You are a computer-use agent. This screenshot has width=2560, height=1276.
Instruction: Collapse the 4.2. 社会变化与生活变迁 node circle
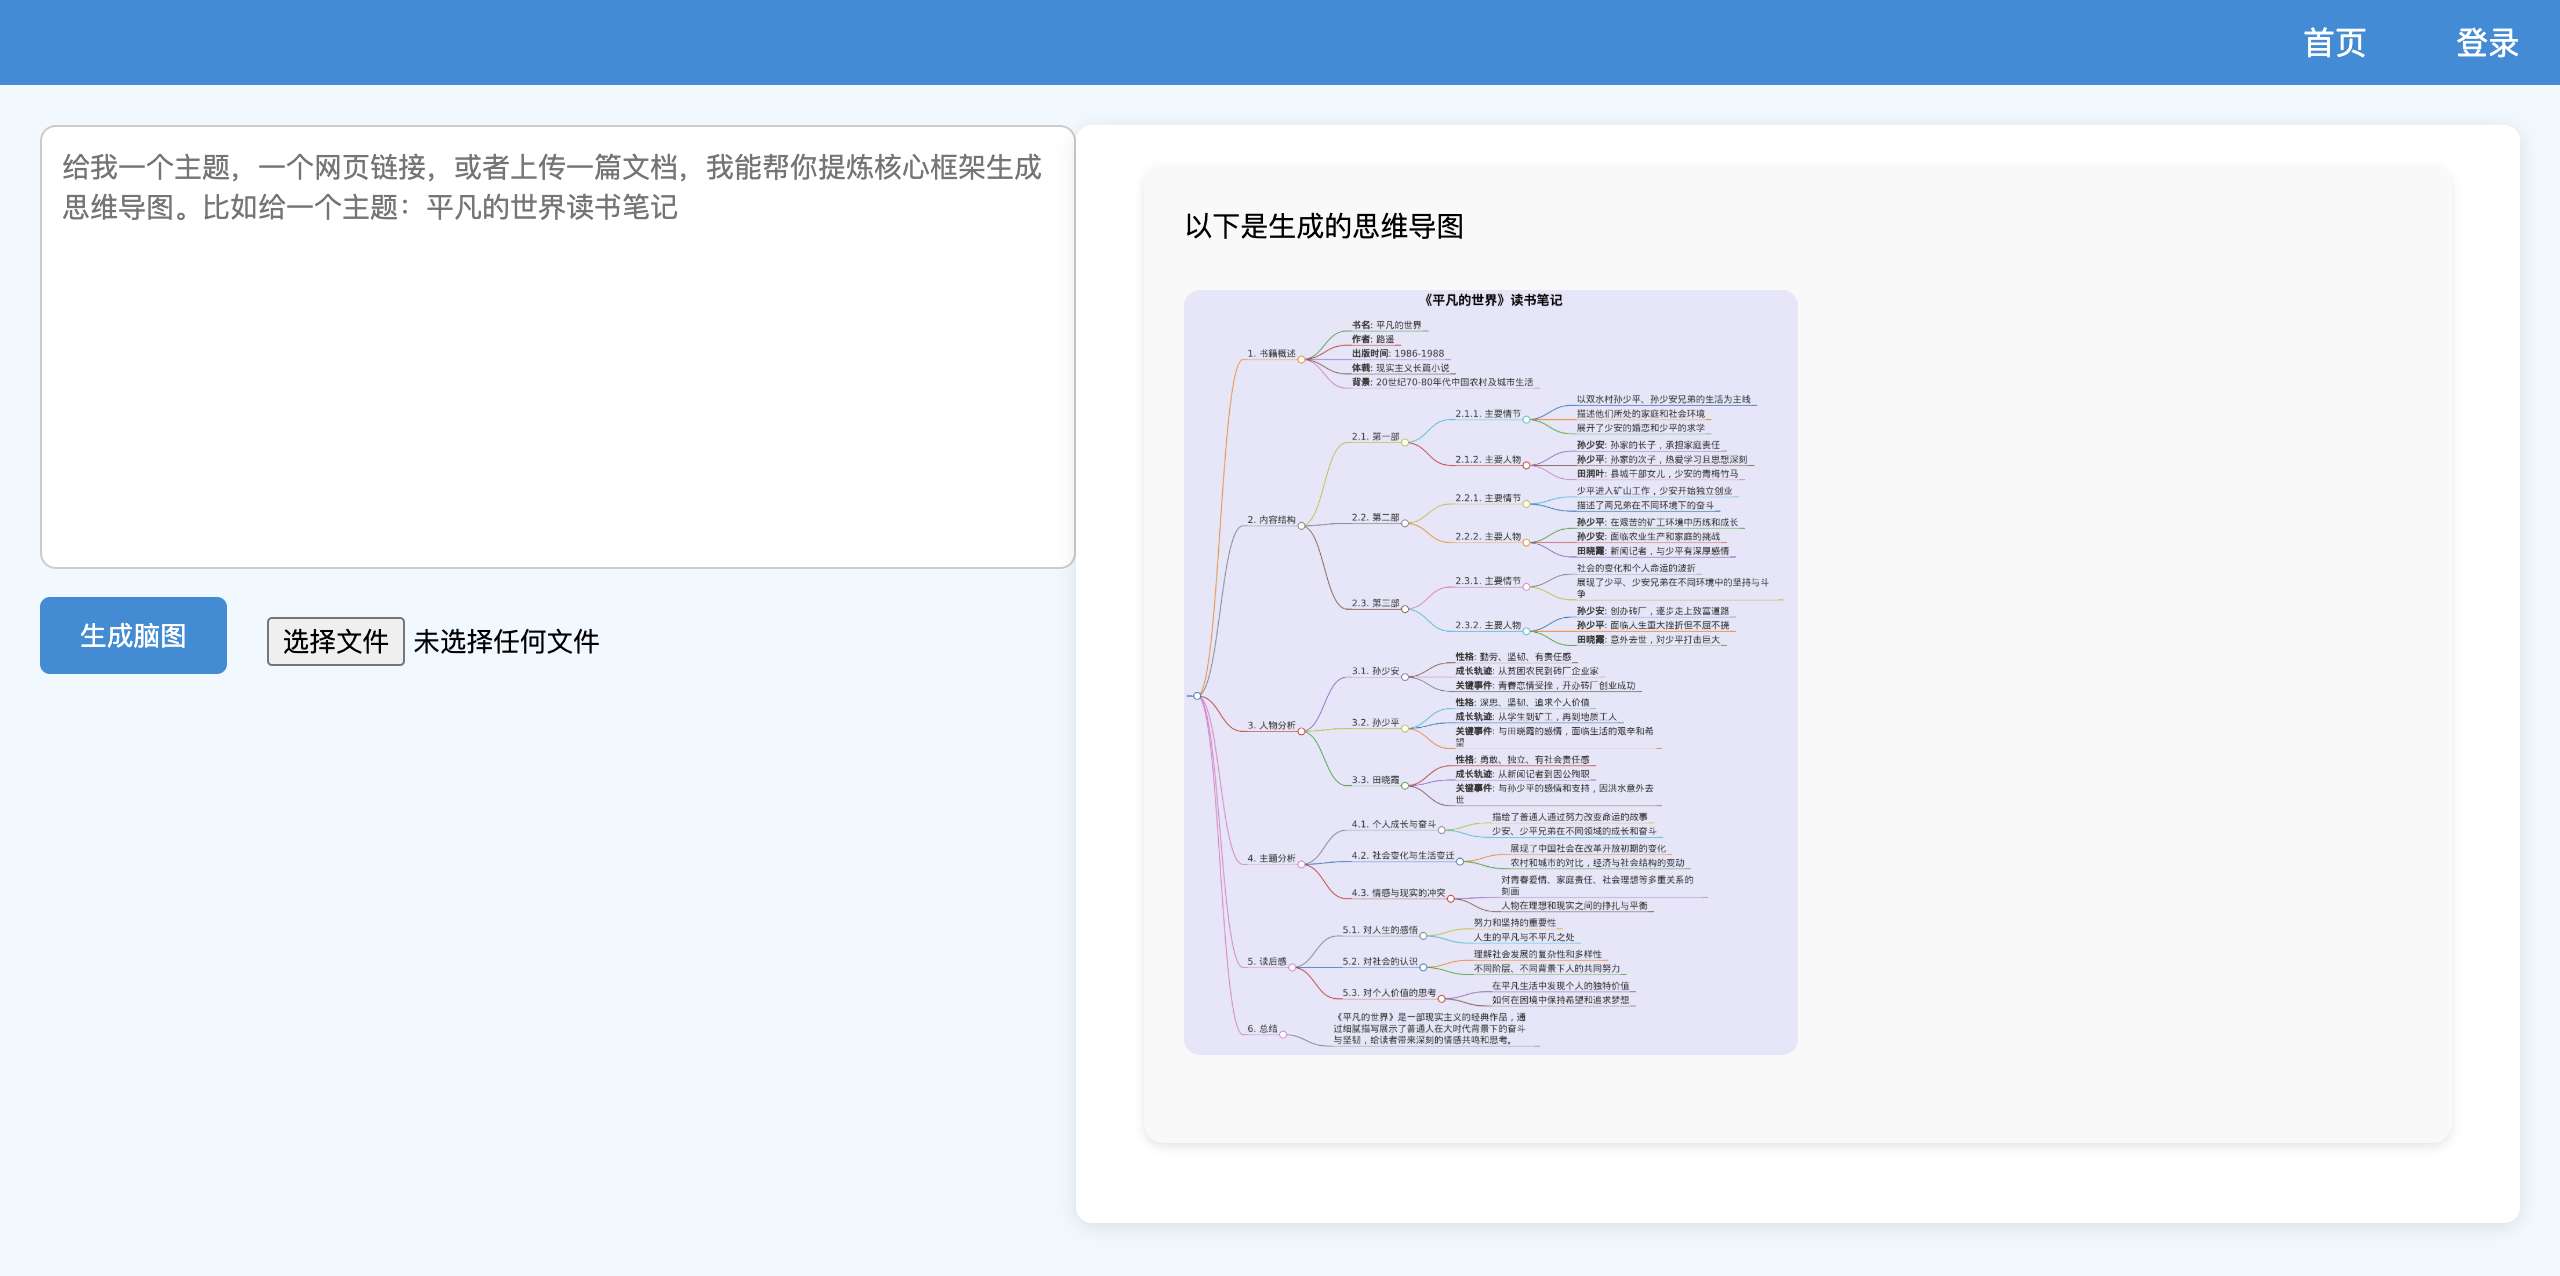1460,861
